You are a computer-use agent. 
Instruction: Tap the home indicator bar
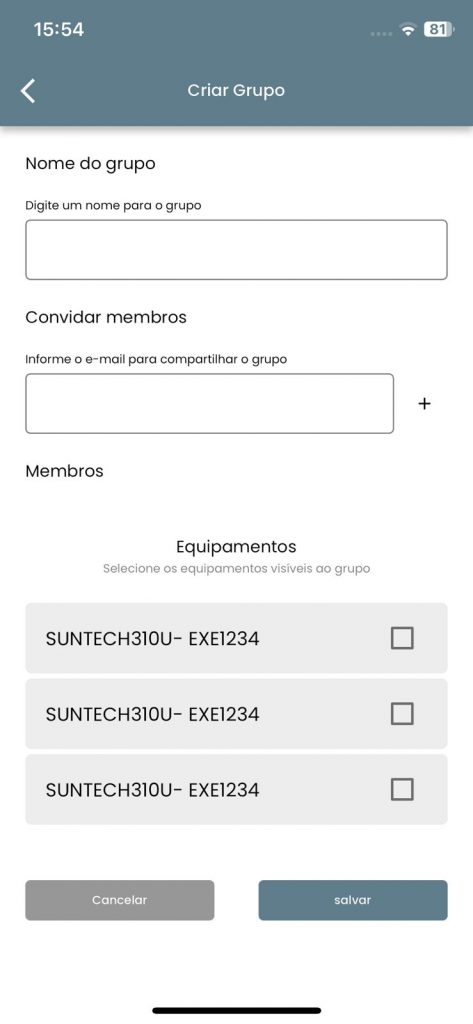click(236, 1010)
